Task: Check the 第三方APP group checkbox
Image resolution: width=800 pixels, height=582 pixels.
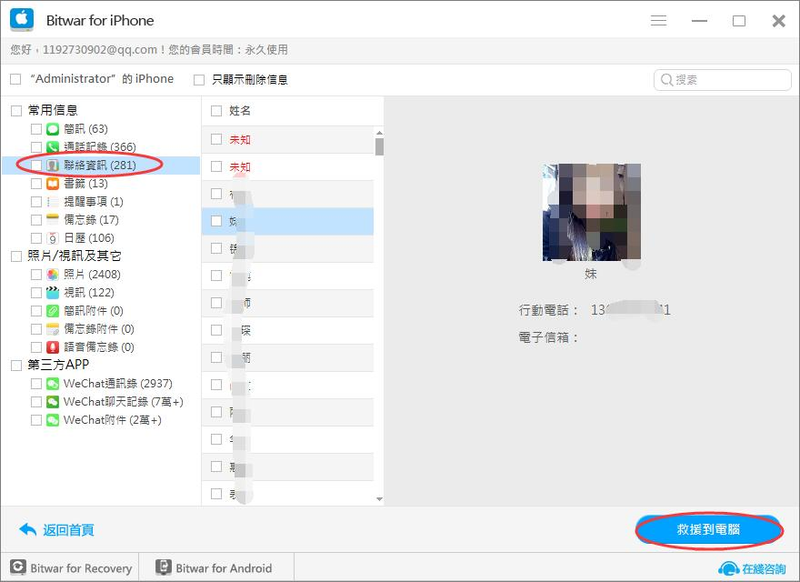Action: [16, 365]
